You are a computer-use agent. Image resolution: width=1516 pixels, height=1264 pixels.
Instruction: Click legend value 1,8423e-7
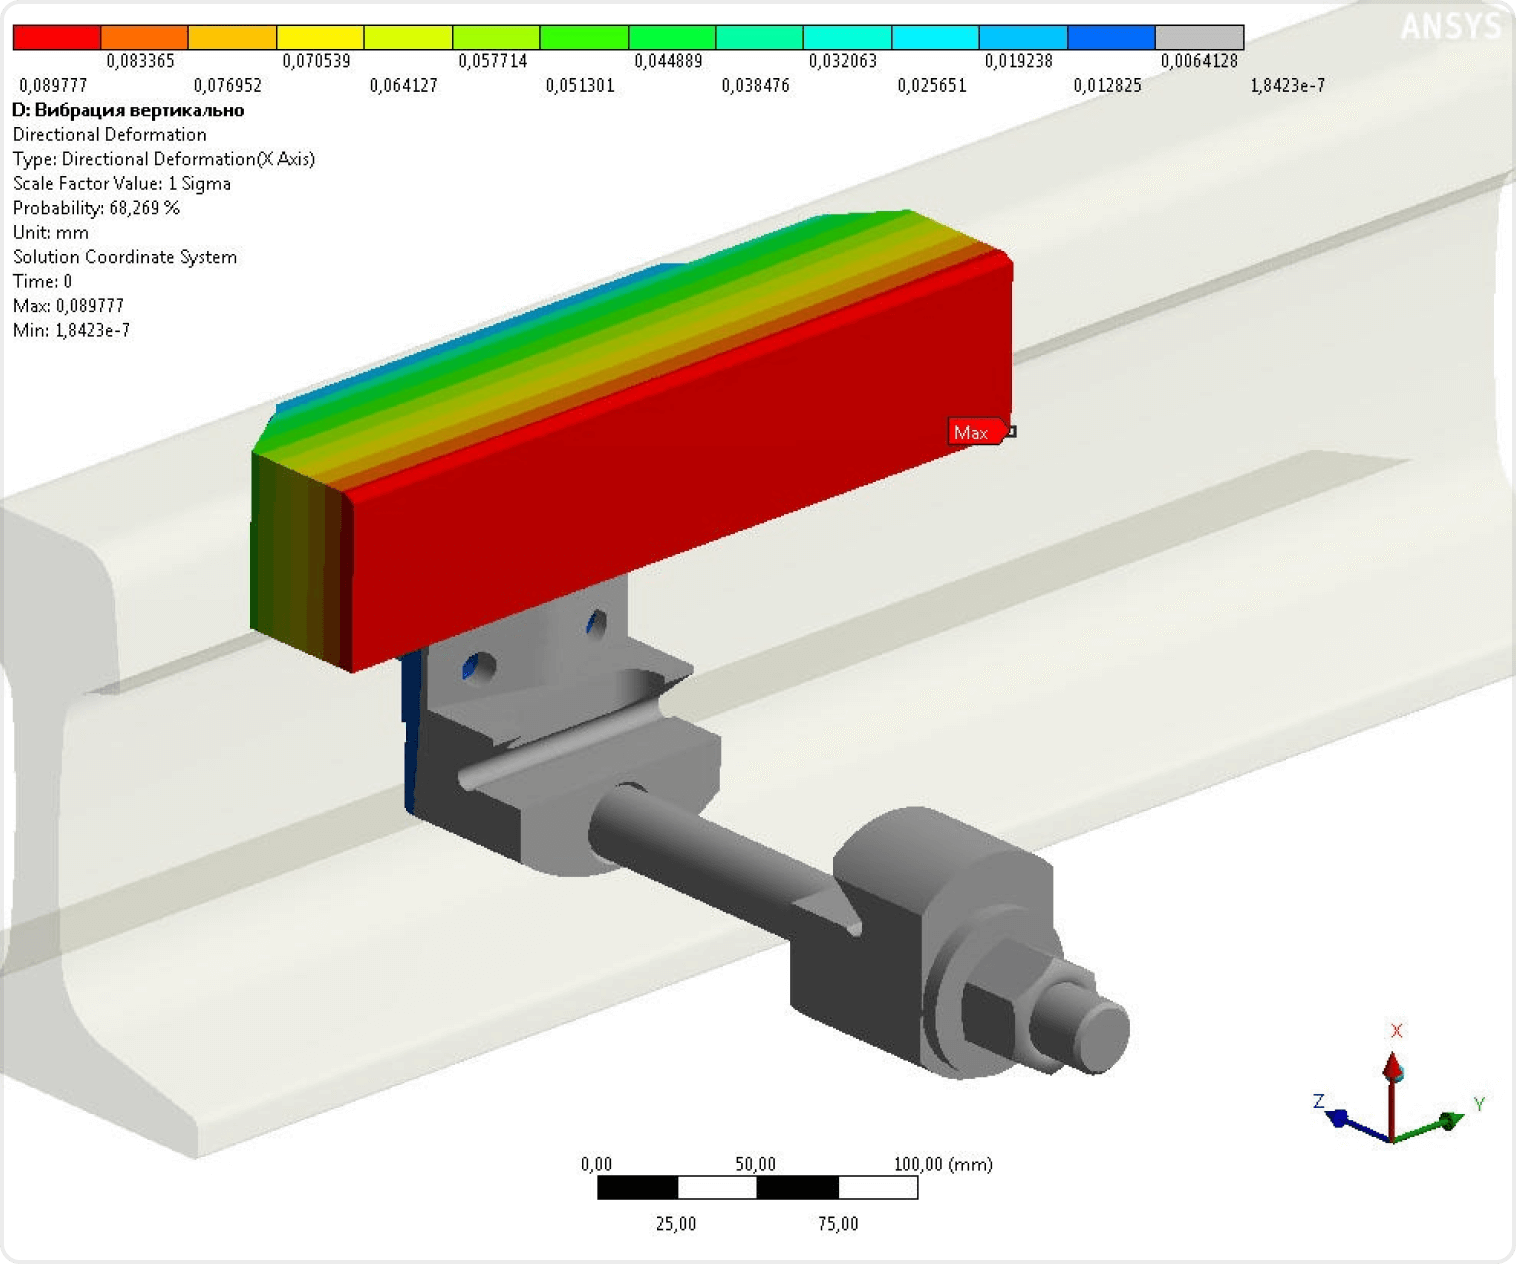(x=1287, y=85)
